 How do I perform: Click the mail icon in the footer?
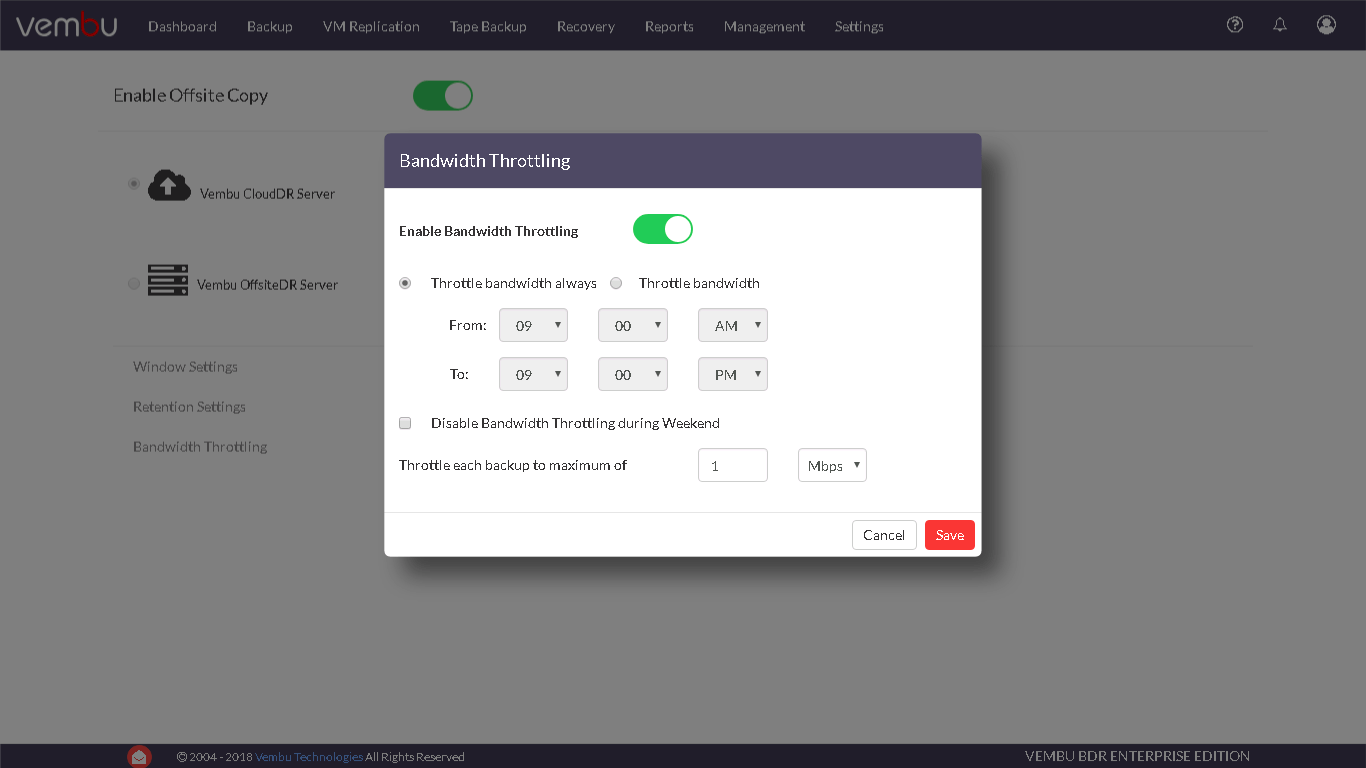139,756
